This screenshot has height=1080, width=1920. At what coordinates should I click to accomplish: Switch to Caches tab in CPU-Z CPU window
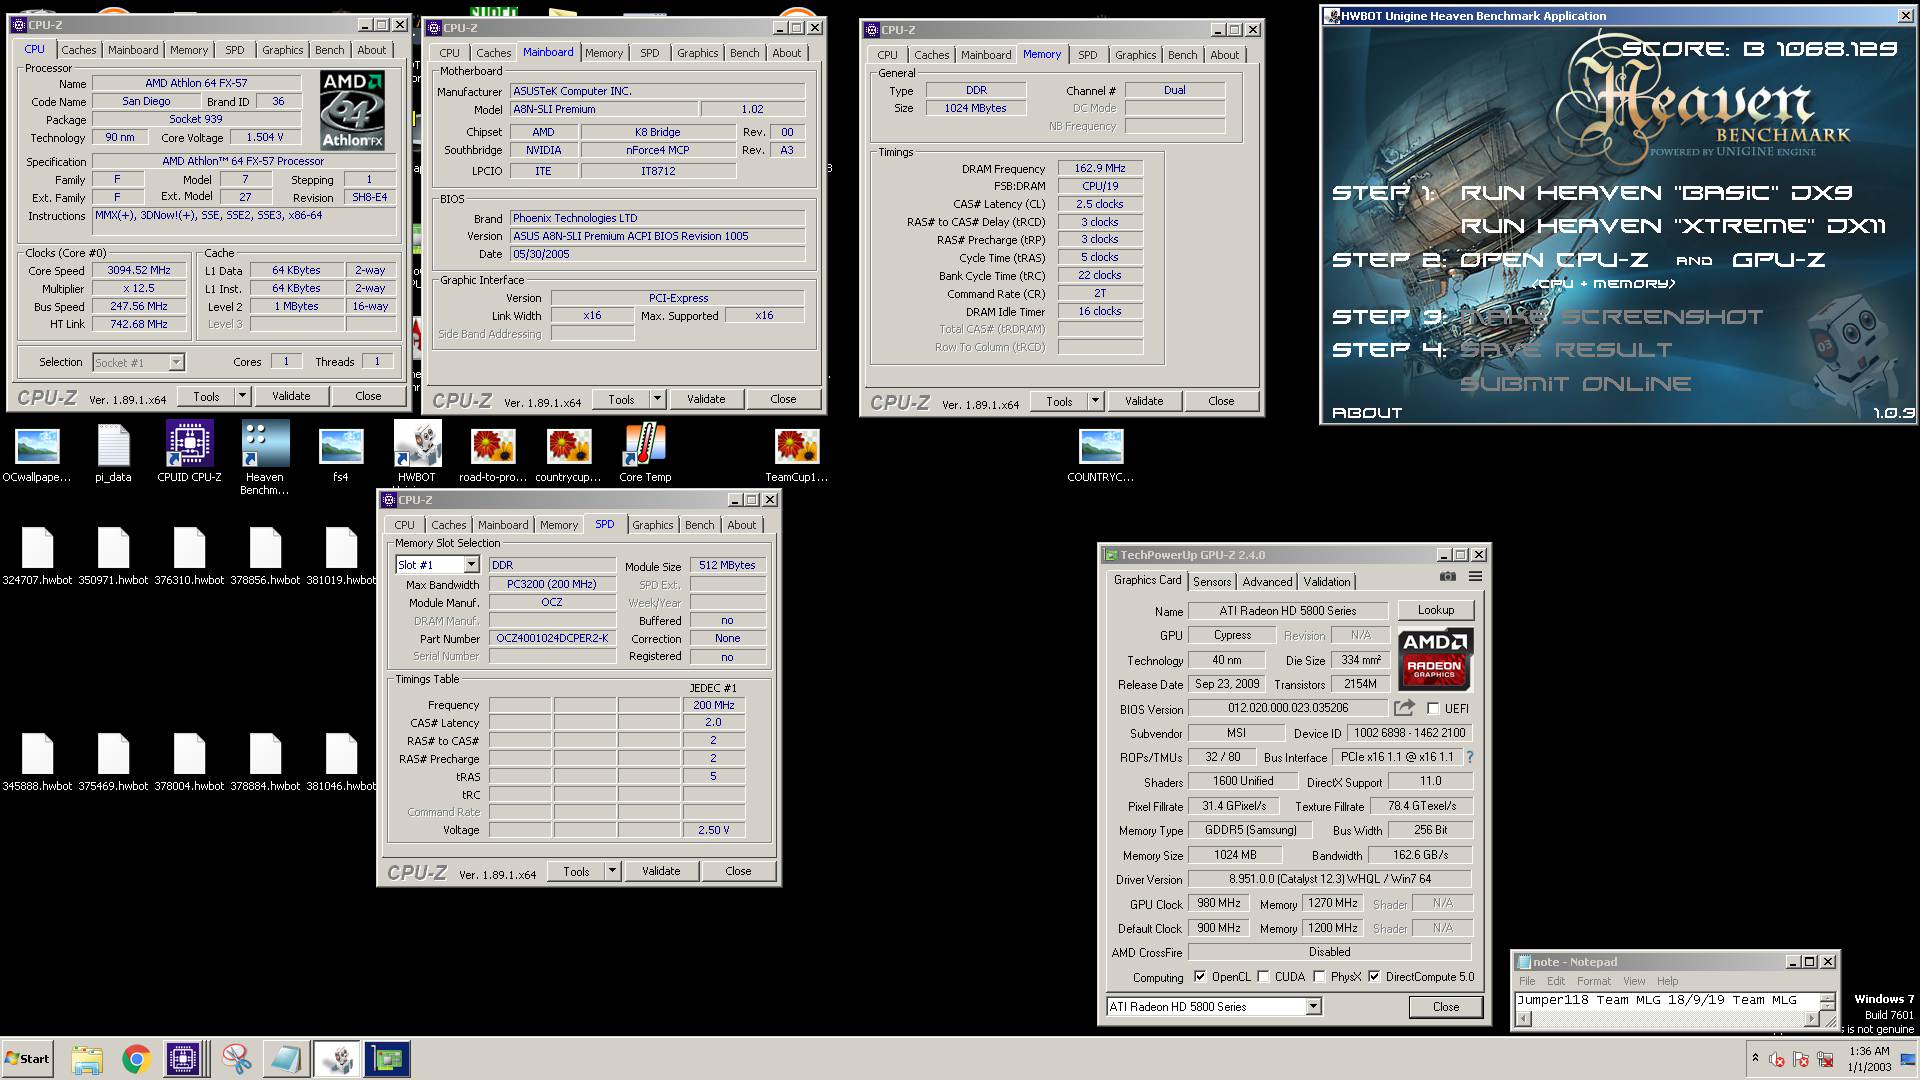pyautogui.click(x=78, y=50)
